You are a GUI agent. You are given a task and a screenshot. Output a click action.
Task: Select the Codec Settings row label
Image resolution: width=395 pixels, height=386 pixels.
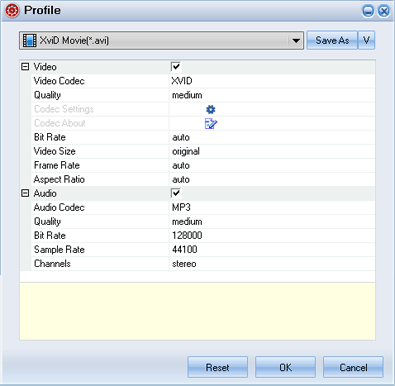(64, 109)
